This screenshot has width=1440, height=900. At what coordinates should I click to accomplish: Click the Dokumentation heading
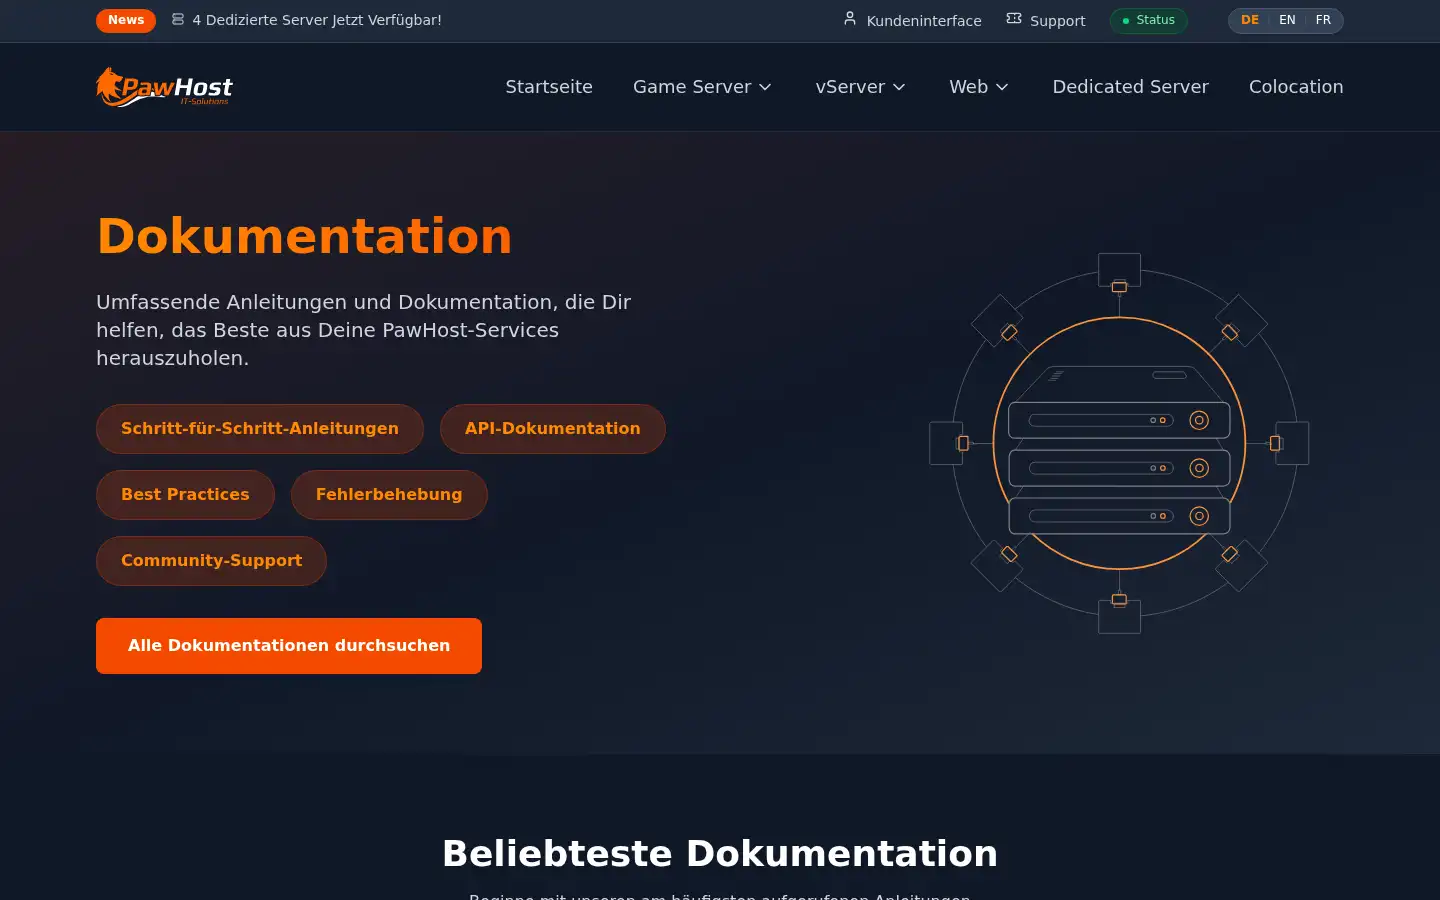point(304,236)
